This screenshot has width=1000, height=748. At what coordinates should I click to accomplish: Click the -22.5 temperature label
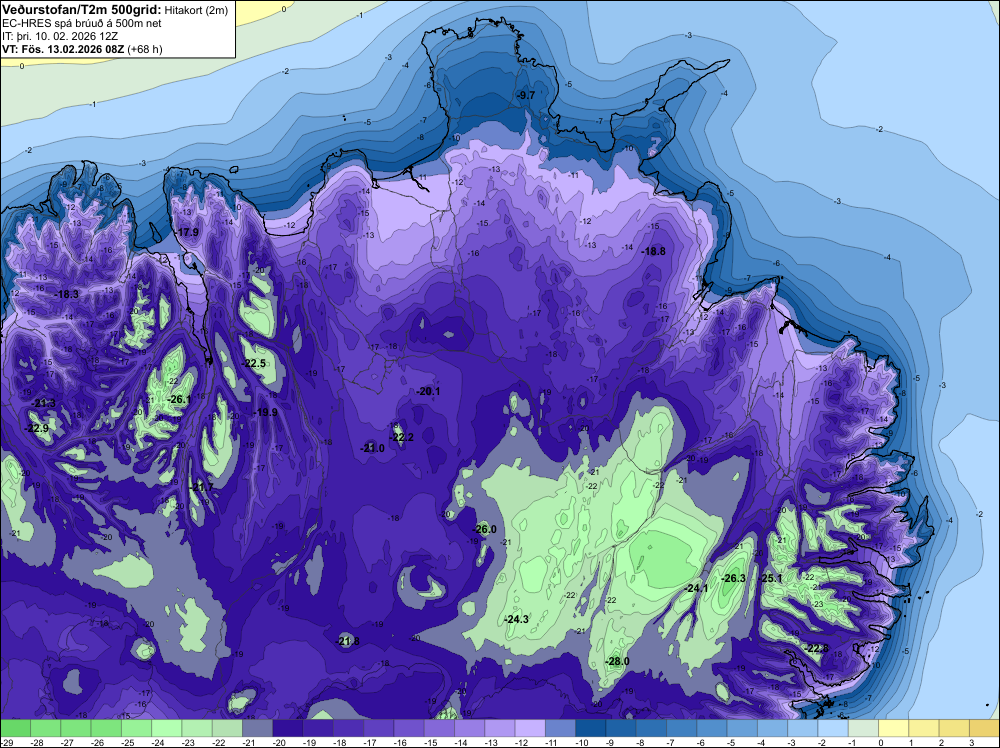(x=254, y=363)
